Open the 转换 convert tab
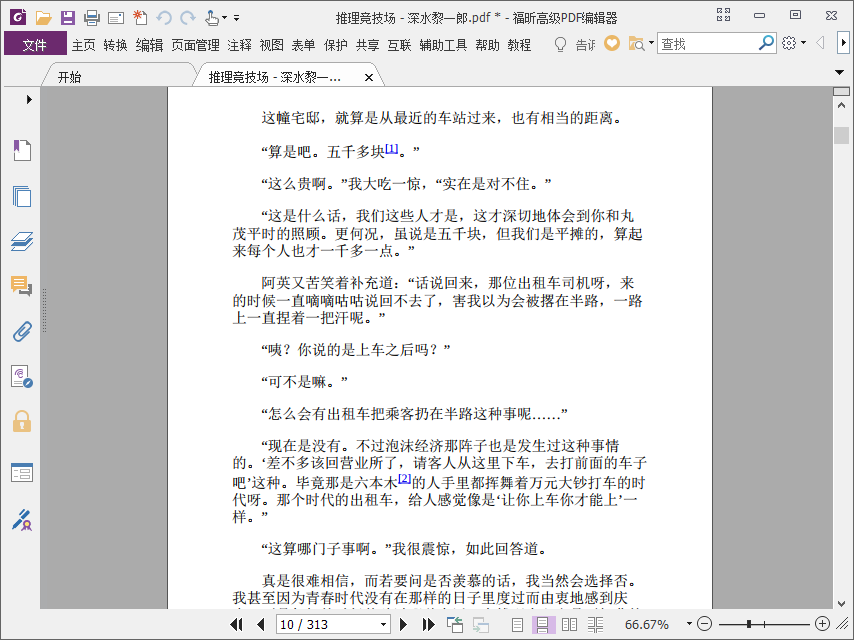 (x=115, y=45)
